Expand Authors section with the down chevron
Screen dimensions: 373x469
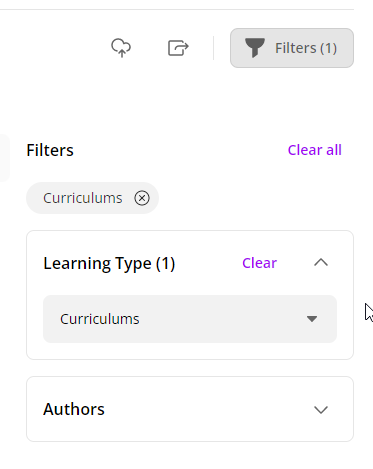coord(321,410)
